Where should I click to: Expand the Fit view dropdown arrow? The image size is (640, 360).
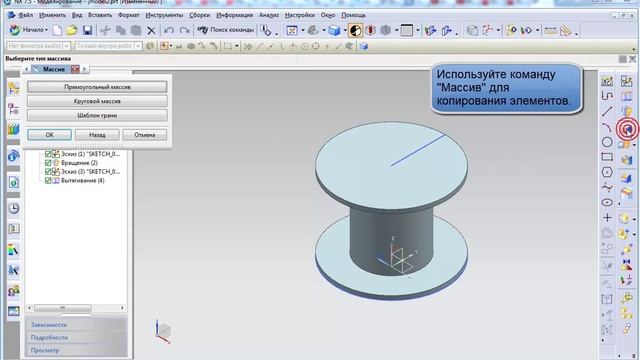302,31
